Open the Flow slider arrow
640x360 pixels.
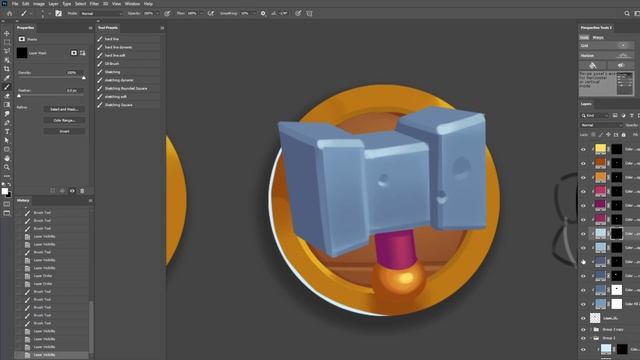pos(201,13)
